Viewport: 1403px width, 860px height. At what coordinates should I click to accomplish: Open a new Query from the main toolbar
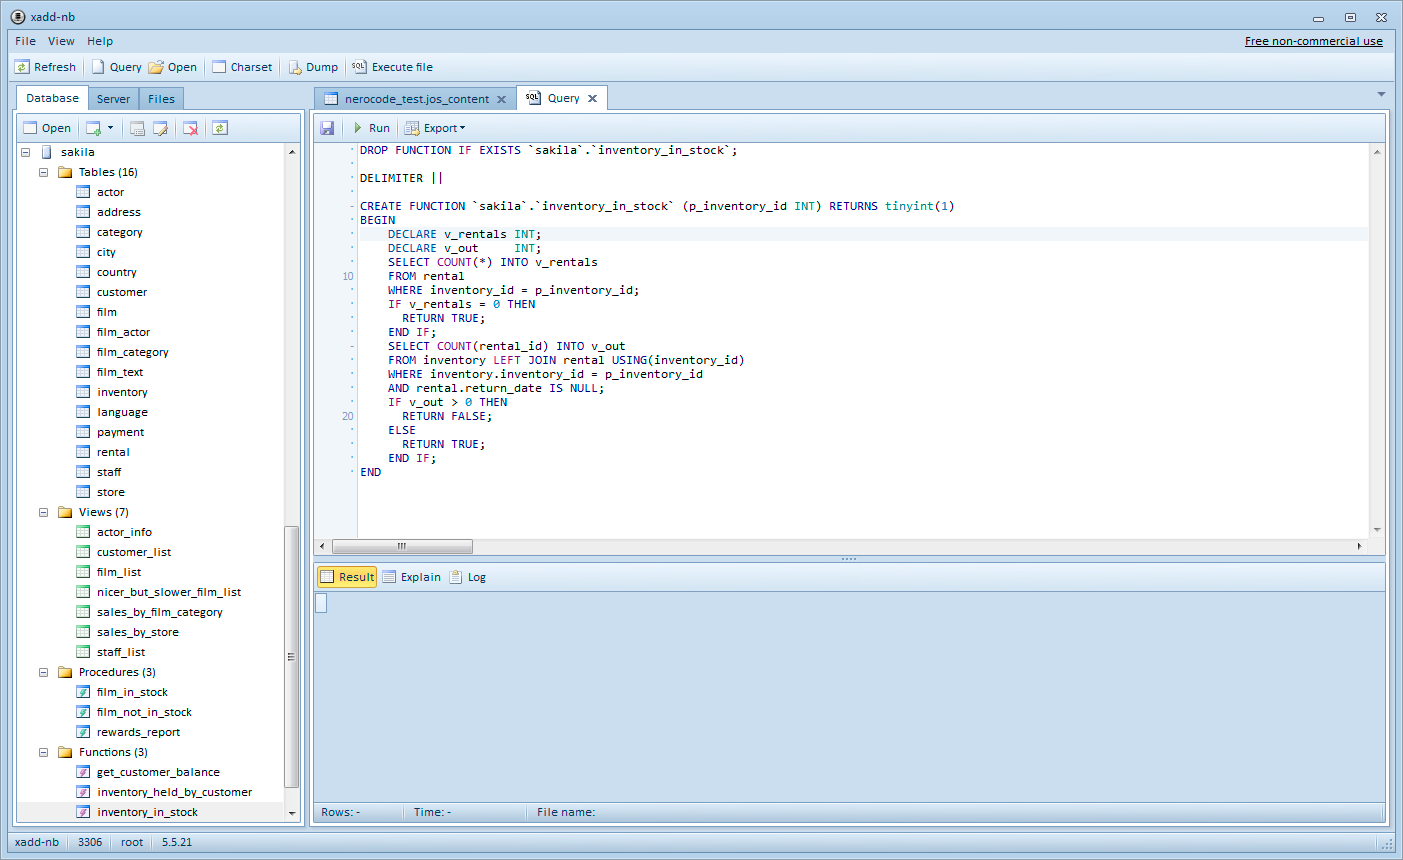[x=116, y=67]
